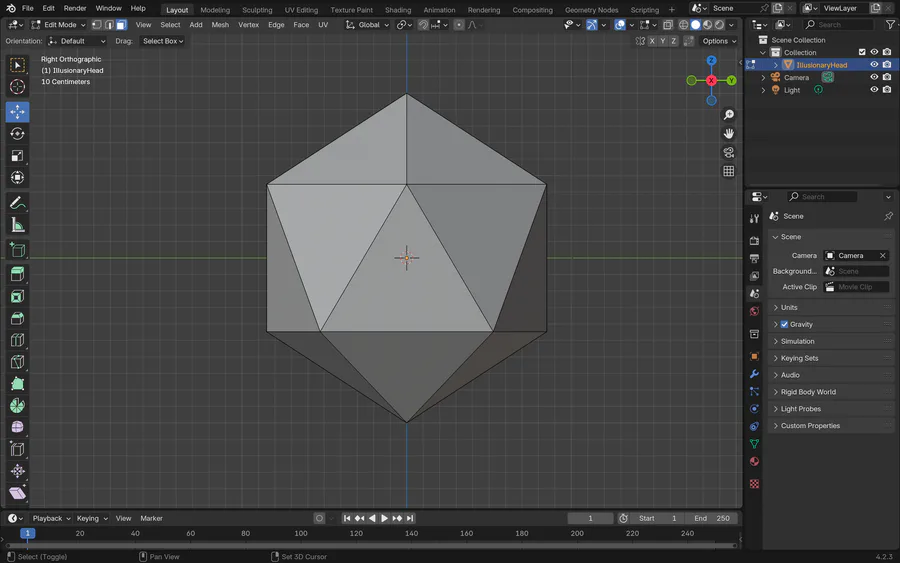
Task: Select the Smooth vertices tool
Action: coord(17,427)
